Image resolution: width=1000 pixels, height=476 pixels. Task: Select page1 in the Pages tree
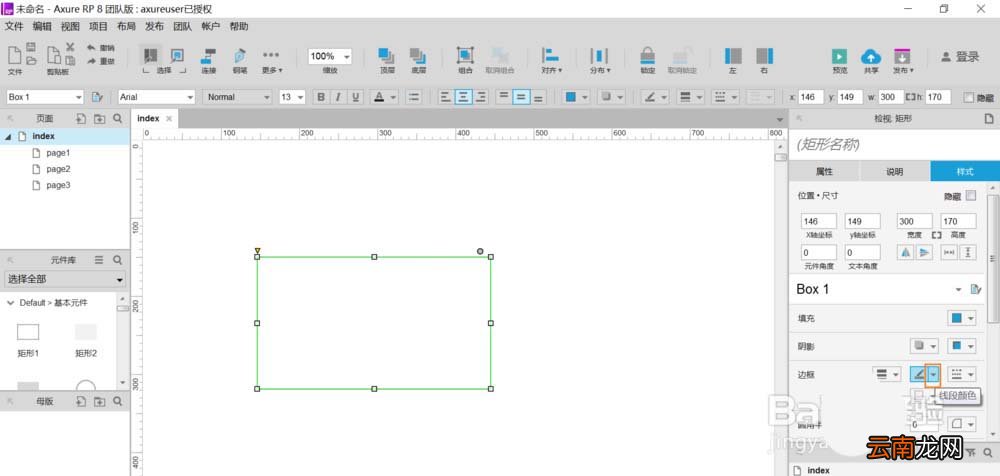[x=58, y=153]
